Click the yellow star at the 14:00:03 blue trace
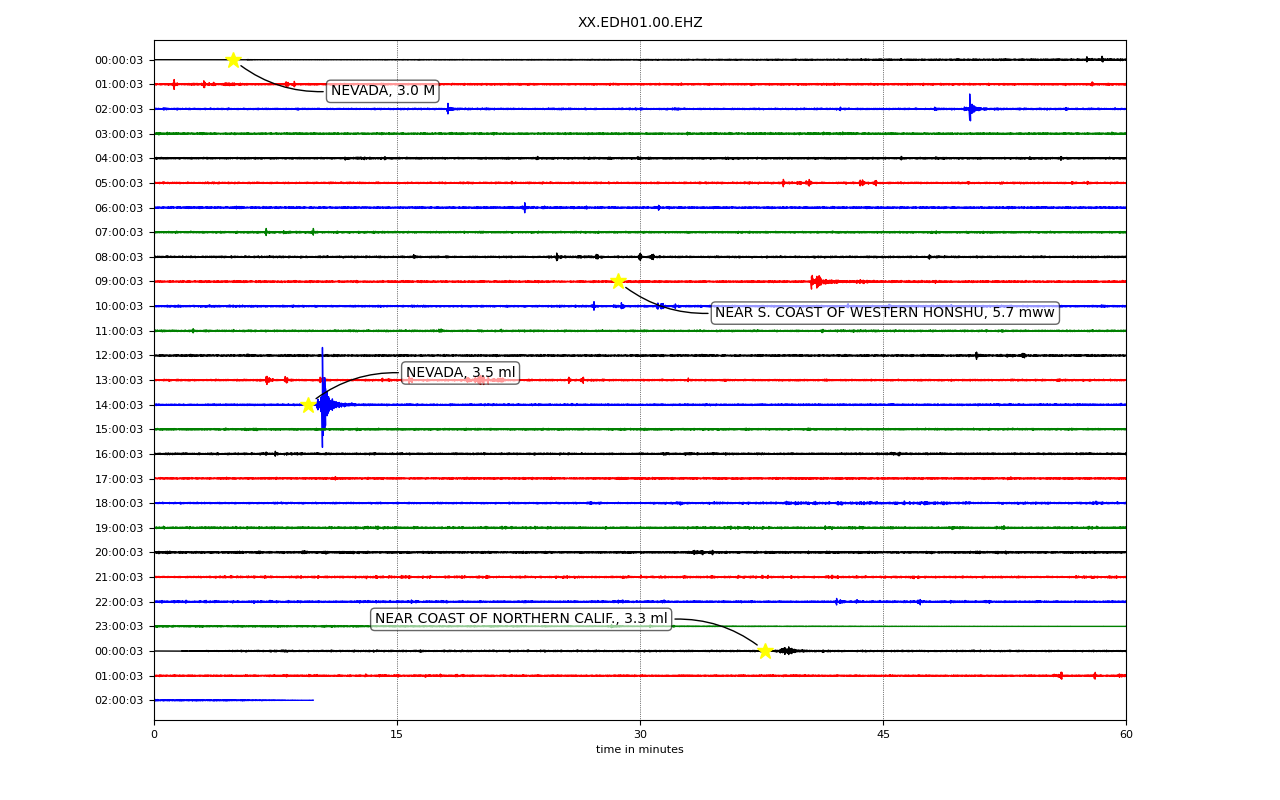The image size is (1280, 800). [x=308, y=405]
